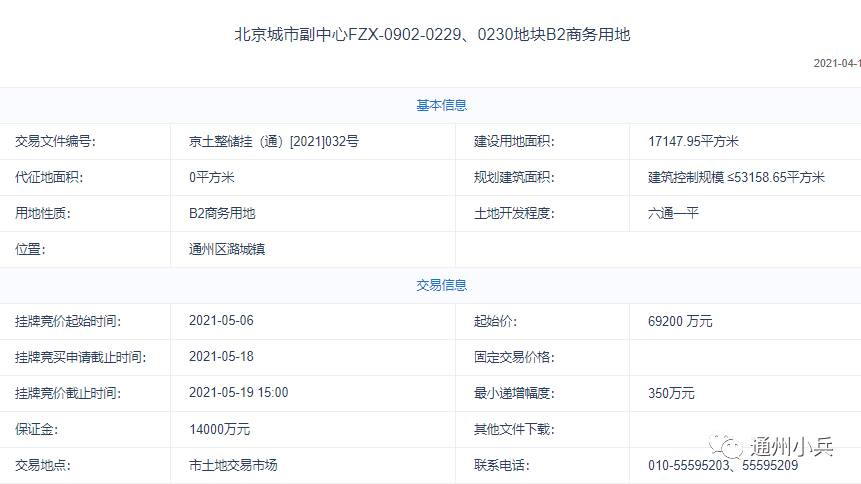Click the value 69200 万元
Screen dimensions: 861x484
(680, 321)
